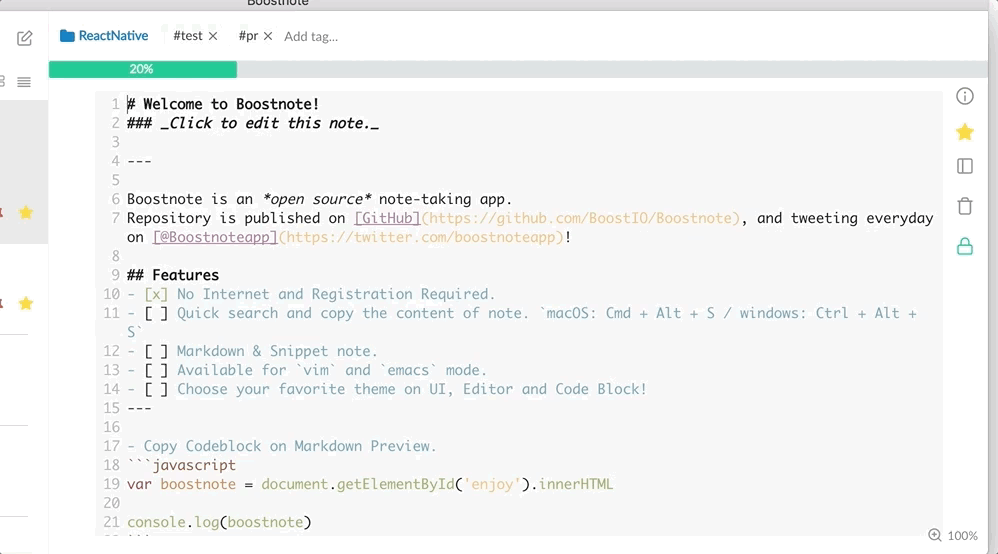Open the 100% zoom level dropdown
998x554 pixels.
962,536
